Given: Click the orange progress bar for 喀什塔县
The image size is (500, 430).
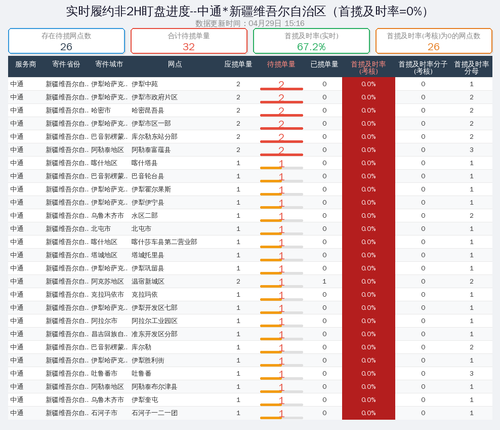Looking at the screenshot, I should [281, 168].
